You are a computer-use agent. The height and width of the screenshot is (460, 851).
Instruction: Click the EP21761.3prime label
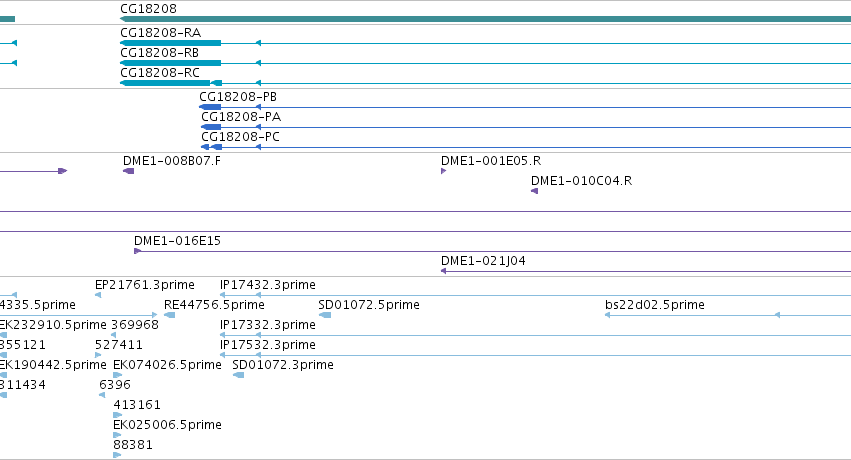pos(144,285)
